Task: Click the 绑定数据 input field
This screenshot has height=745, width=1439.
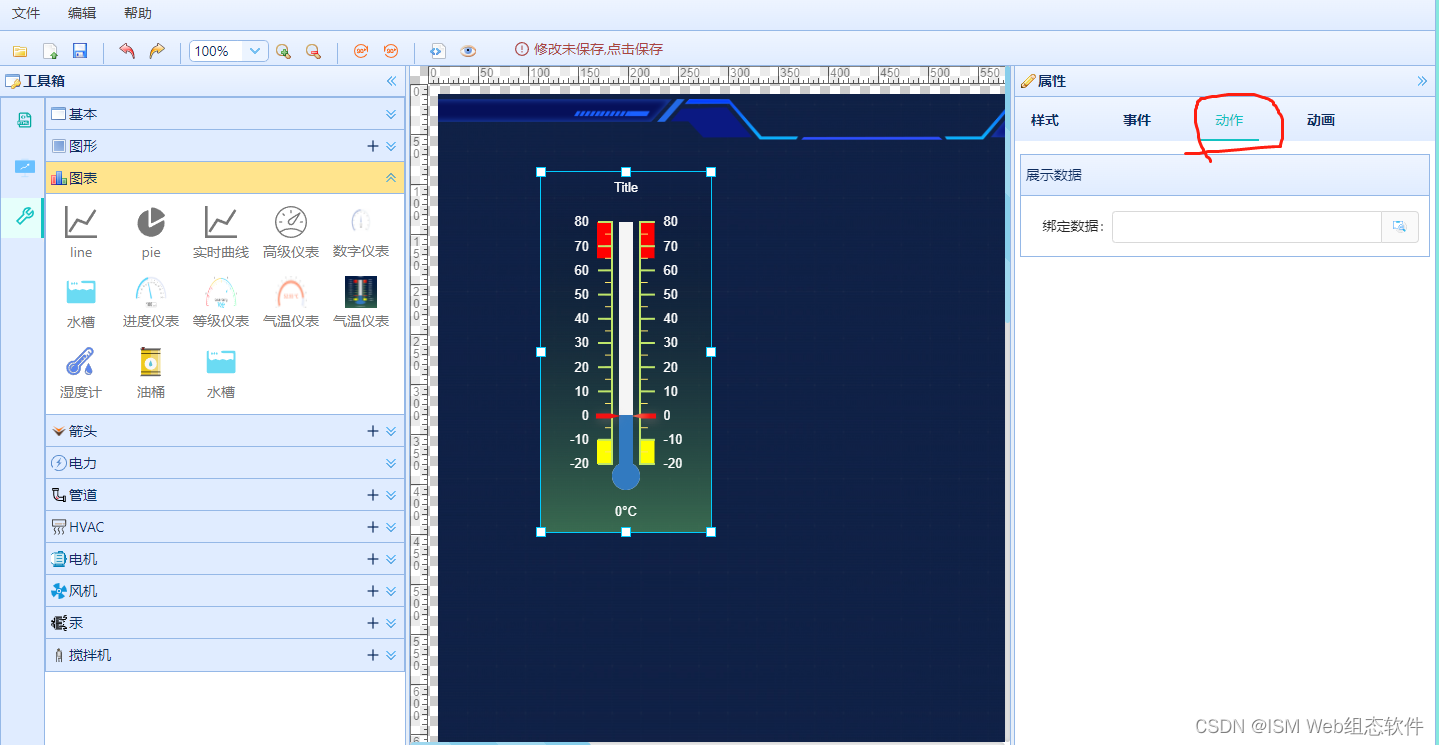Action: 1246,227
